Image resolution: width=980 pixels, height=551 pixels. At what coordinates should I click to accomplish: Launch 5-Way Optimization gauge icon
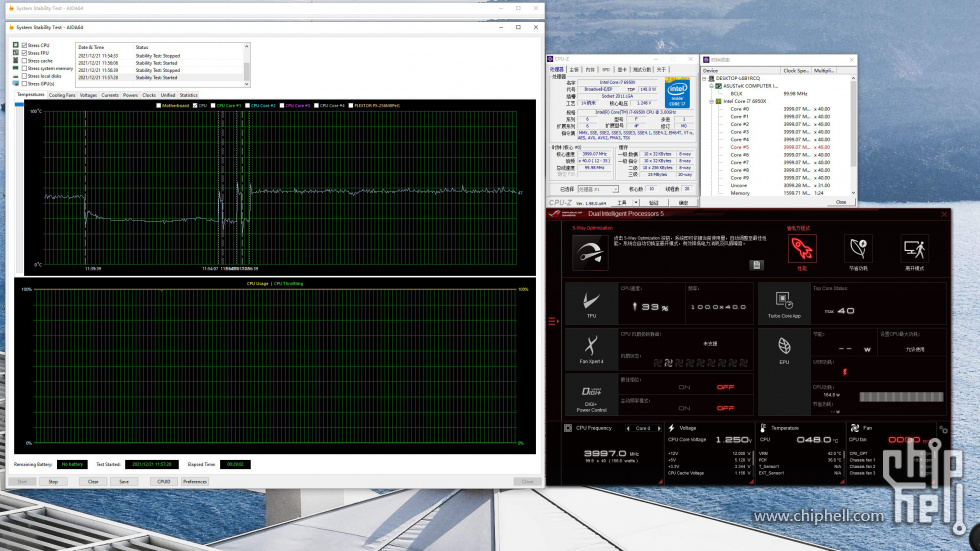click(x=590, y=252)
